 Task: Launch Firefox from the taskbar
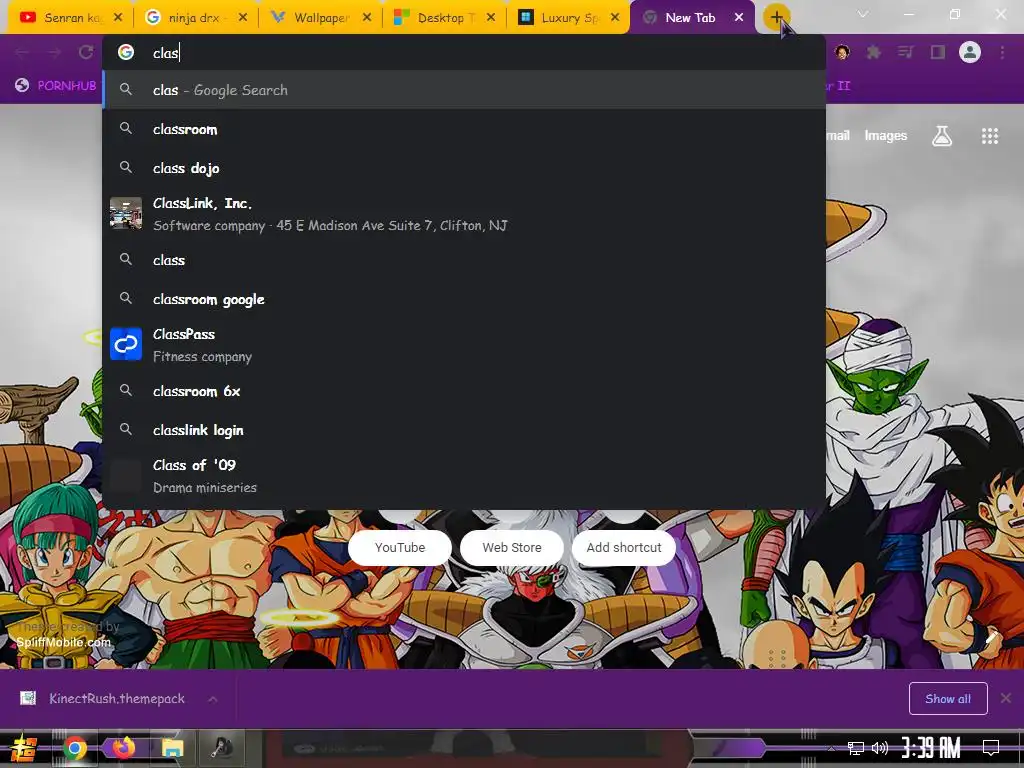[x=123, y=748]
